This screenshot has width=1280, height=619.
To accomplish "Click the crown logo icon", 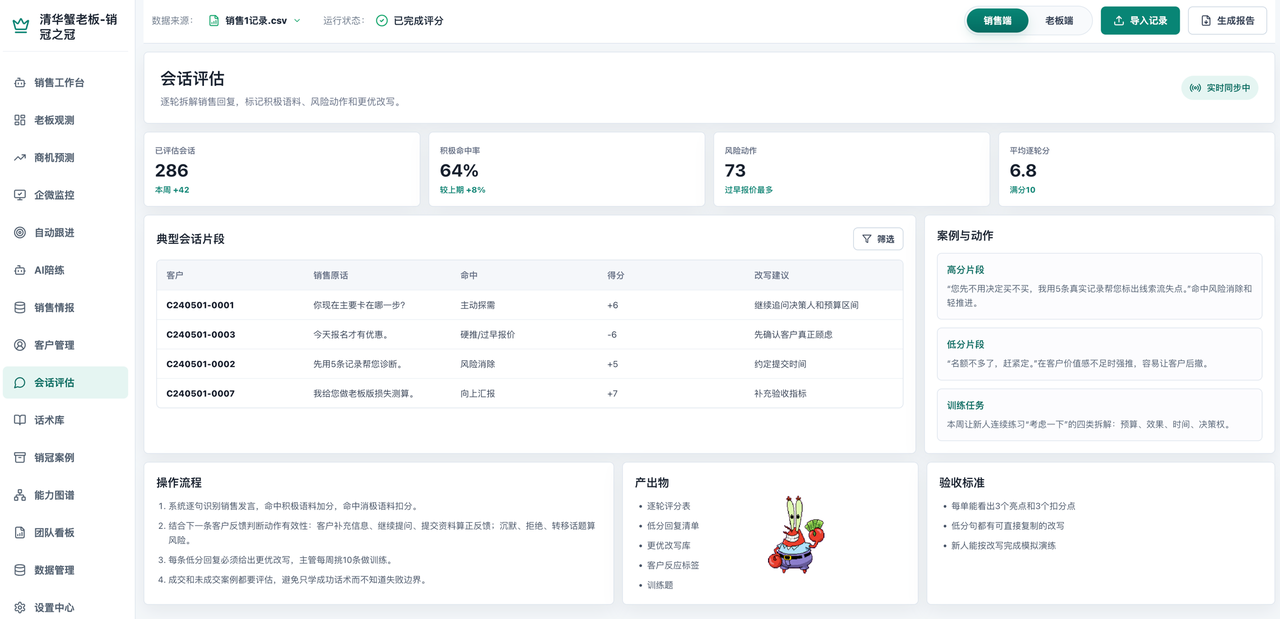I will point(20,27).
